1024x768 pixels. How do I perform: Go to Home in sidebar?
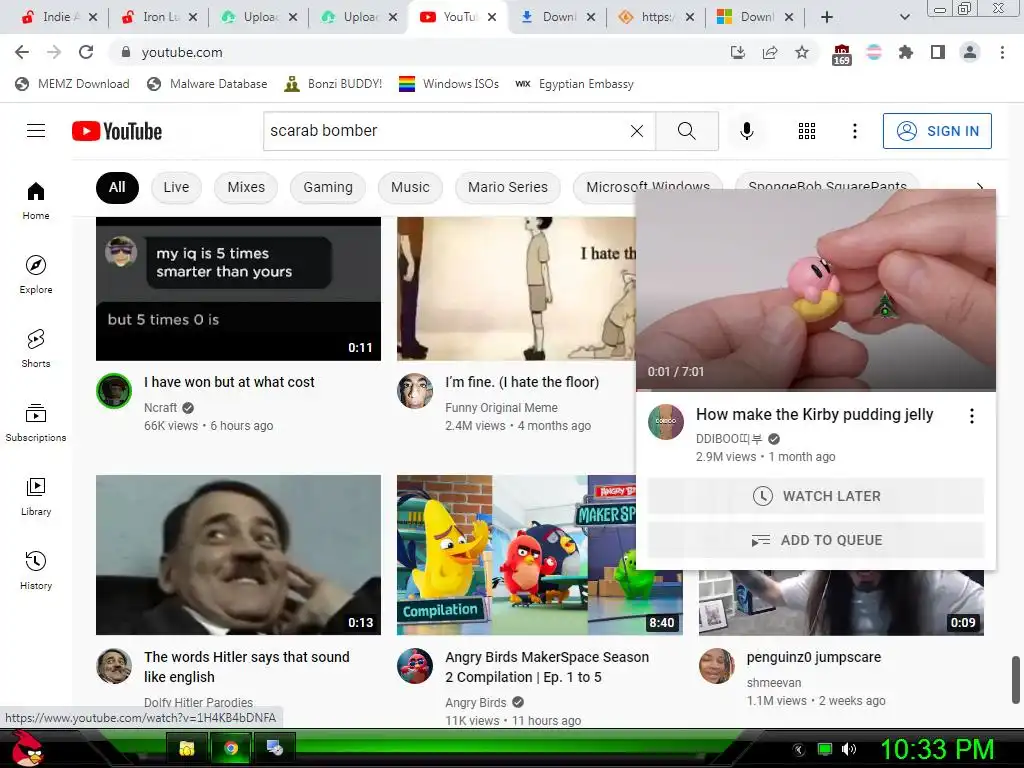[x=36, y=200]
